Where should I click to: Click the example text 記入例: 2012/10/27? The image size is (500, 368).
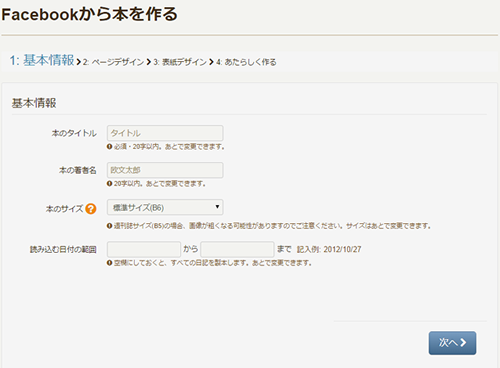pos(329,249)
